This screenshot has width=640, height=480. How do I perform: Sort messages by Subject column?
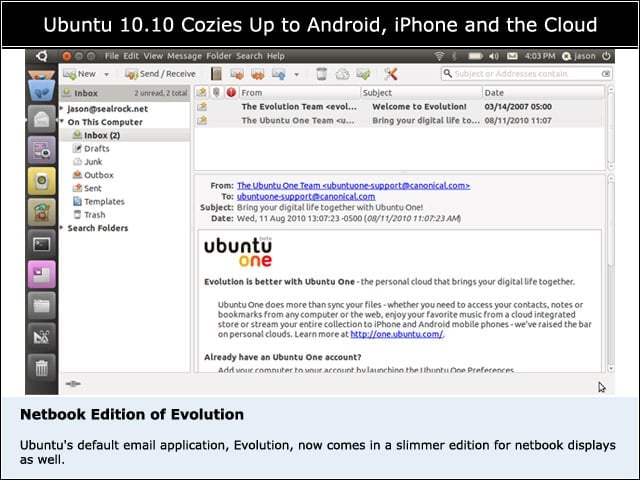(x=421, y=93)
